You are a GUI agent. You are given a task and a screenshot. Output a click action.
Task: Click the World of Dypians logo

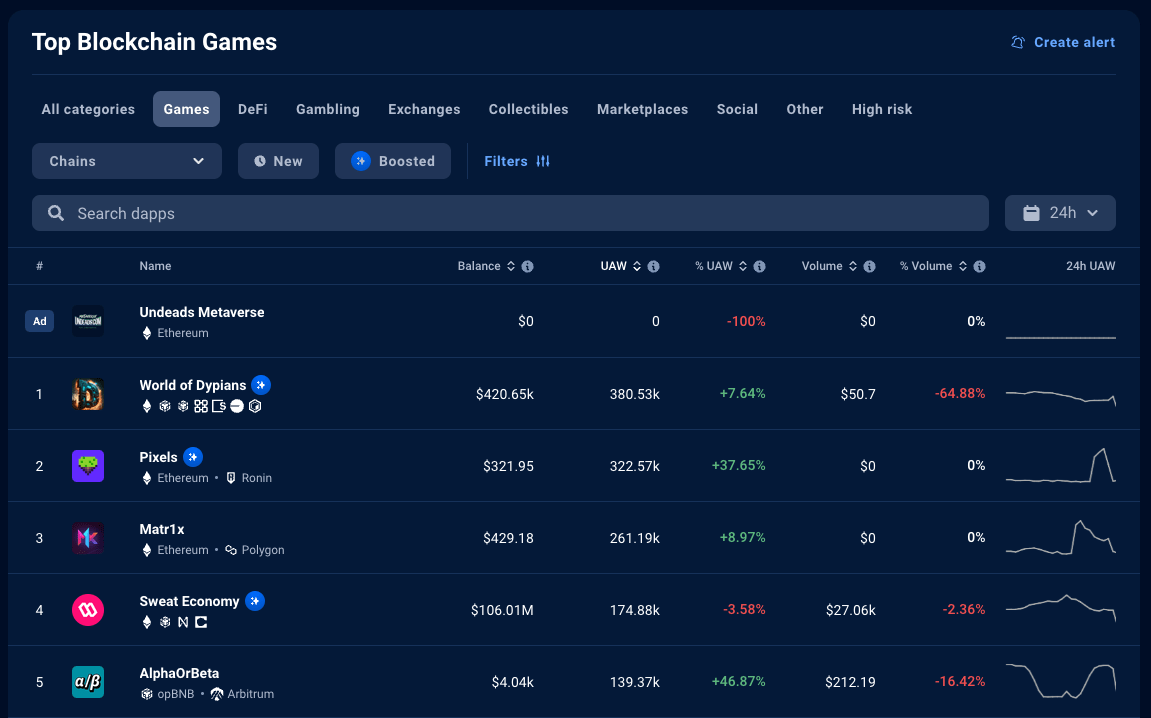88,394
